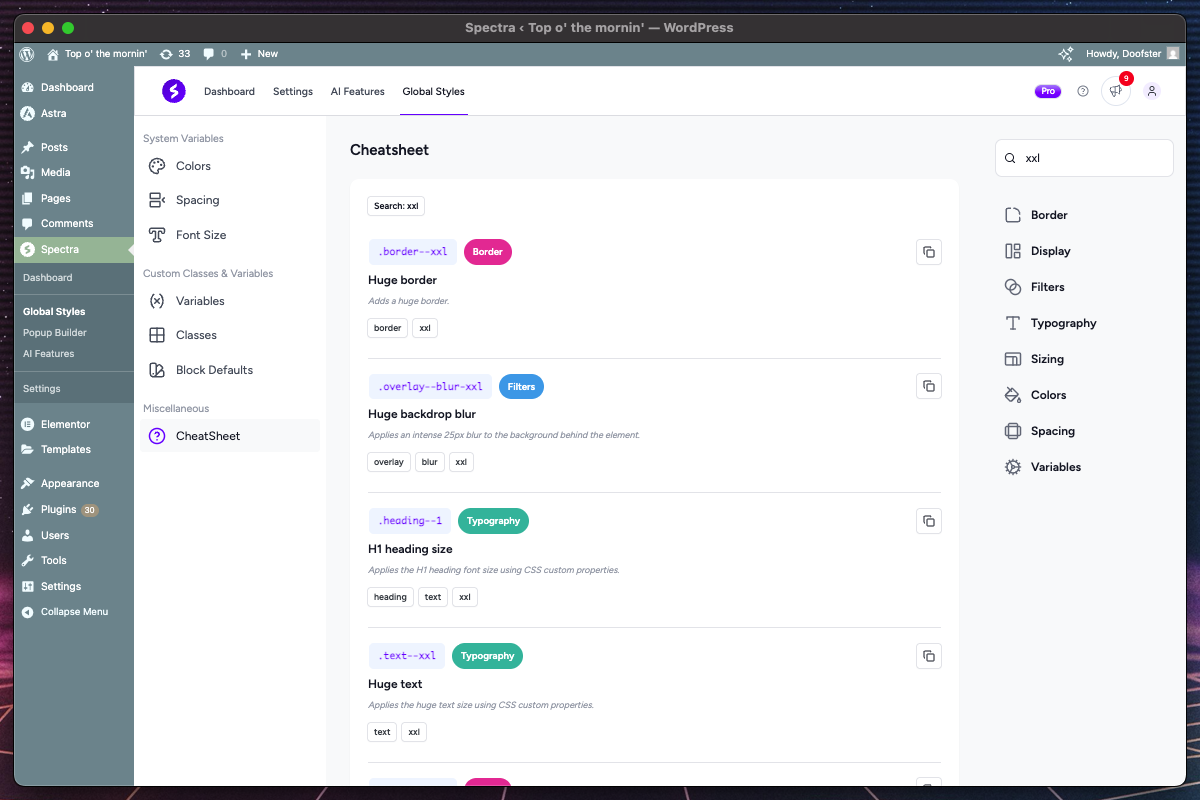Click the Pro badge button

click(x=1047, y=91)
